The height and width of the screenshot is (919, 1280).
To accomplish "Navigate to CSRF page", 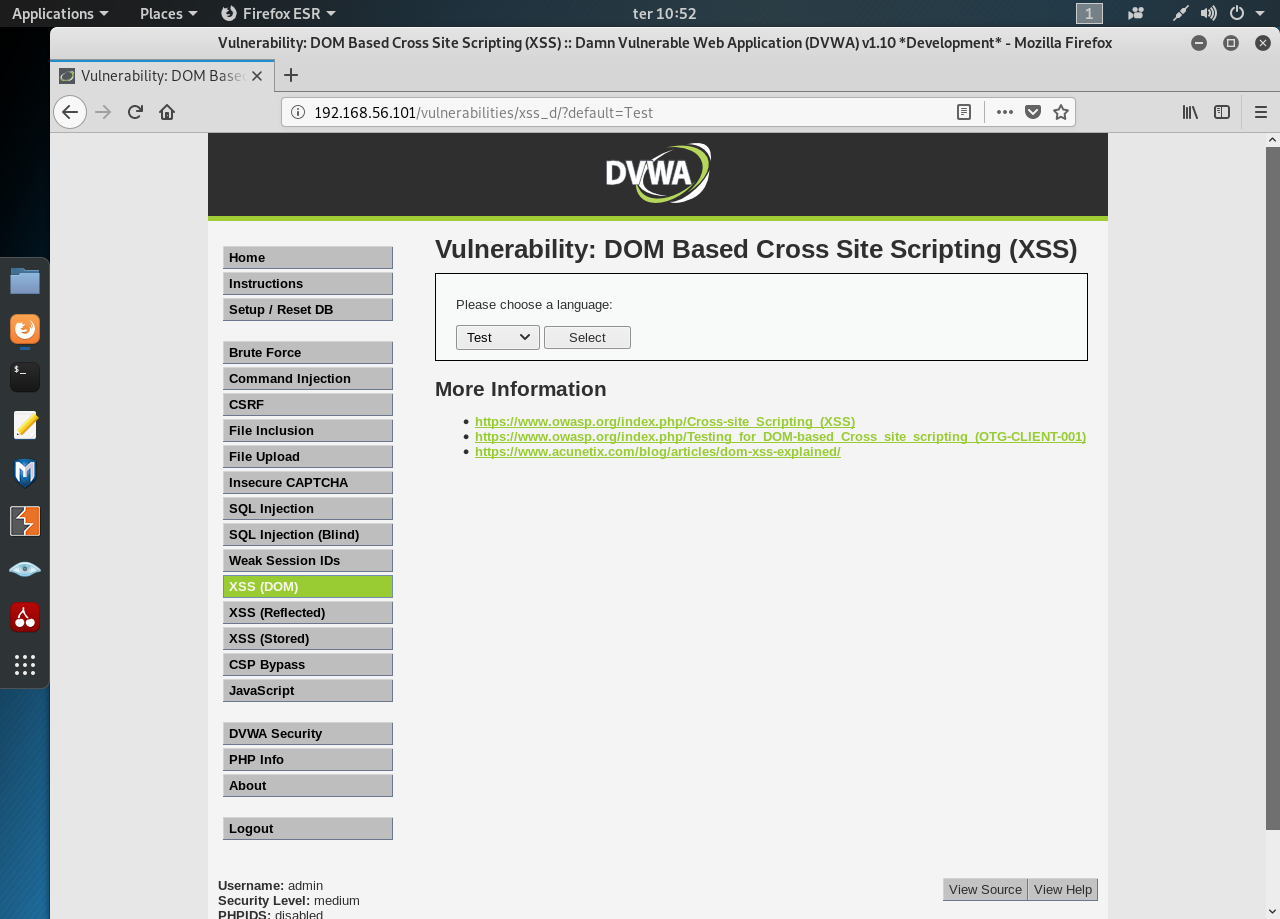I will point(308,405).
